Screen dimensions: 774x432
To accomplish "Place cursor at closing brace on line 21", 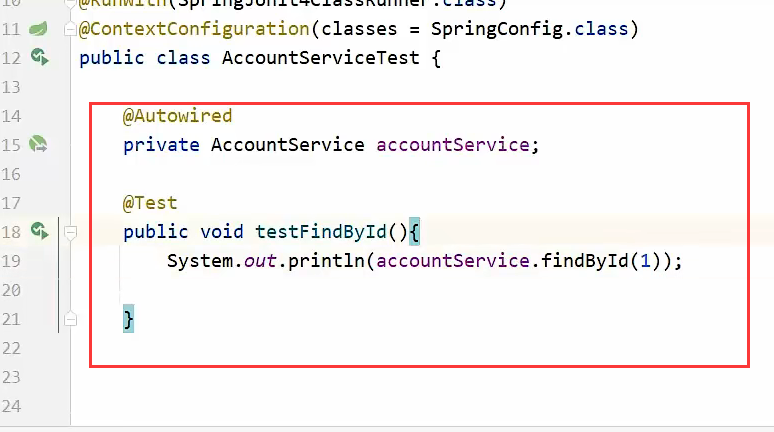I will 128,320.
